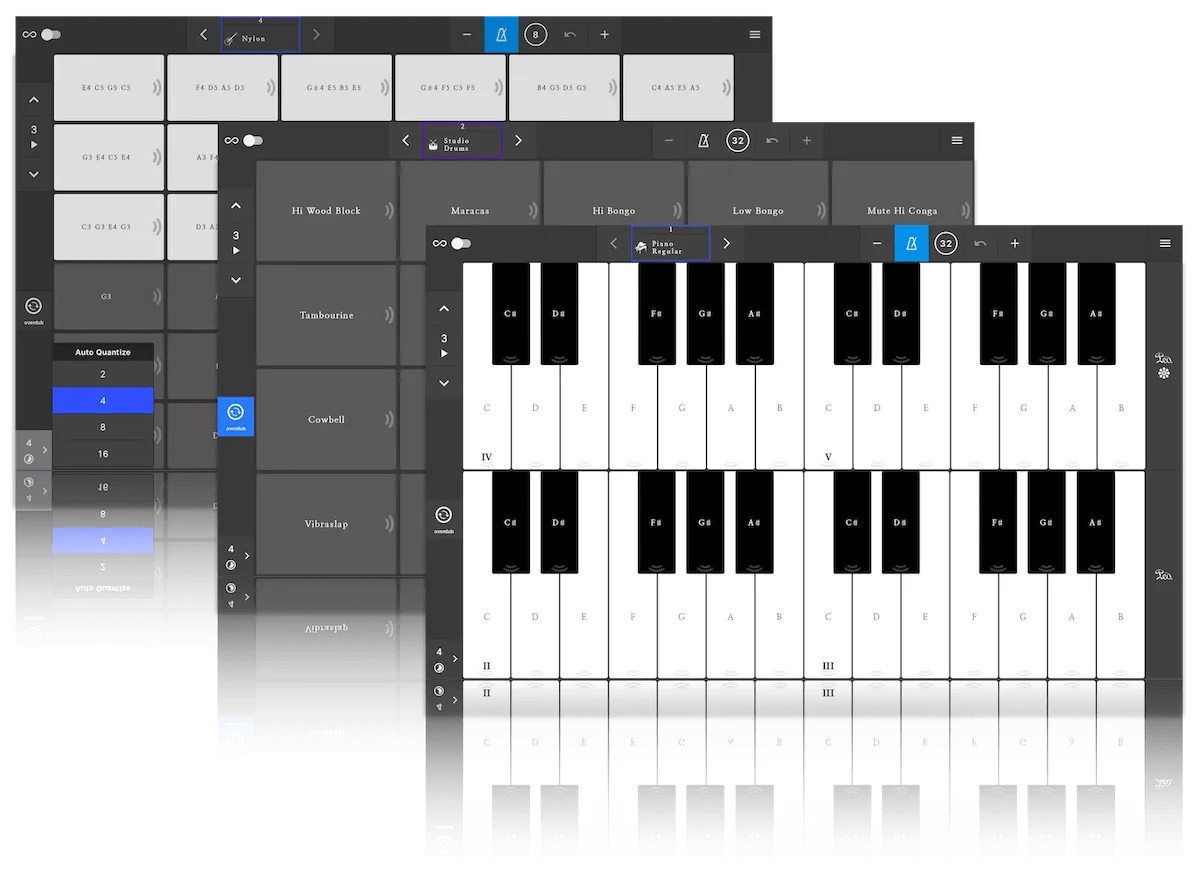
Task: Toggle the loop switch in the piano window
Action: tap(461, 243)
